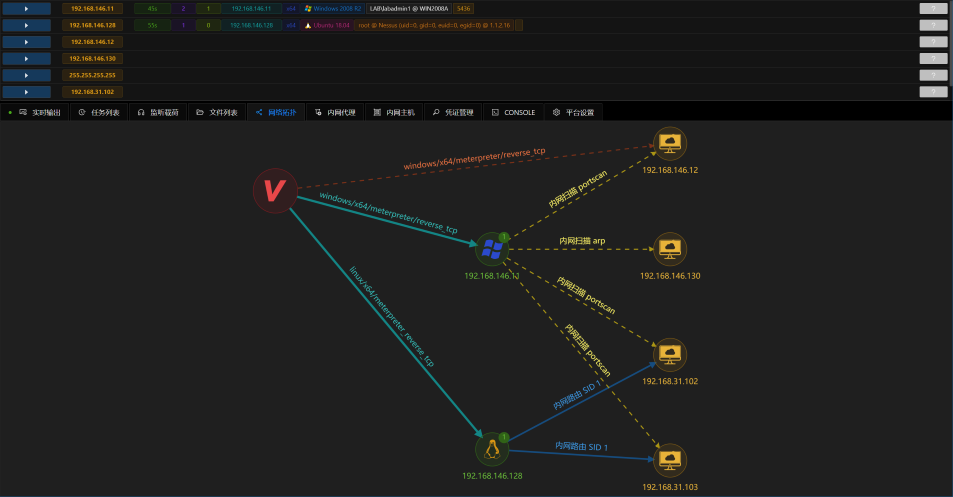This screenshot has height=497, width=953.
Task: Click the monitor icon for host 192.168.31.102
Action: 669,354
